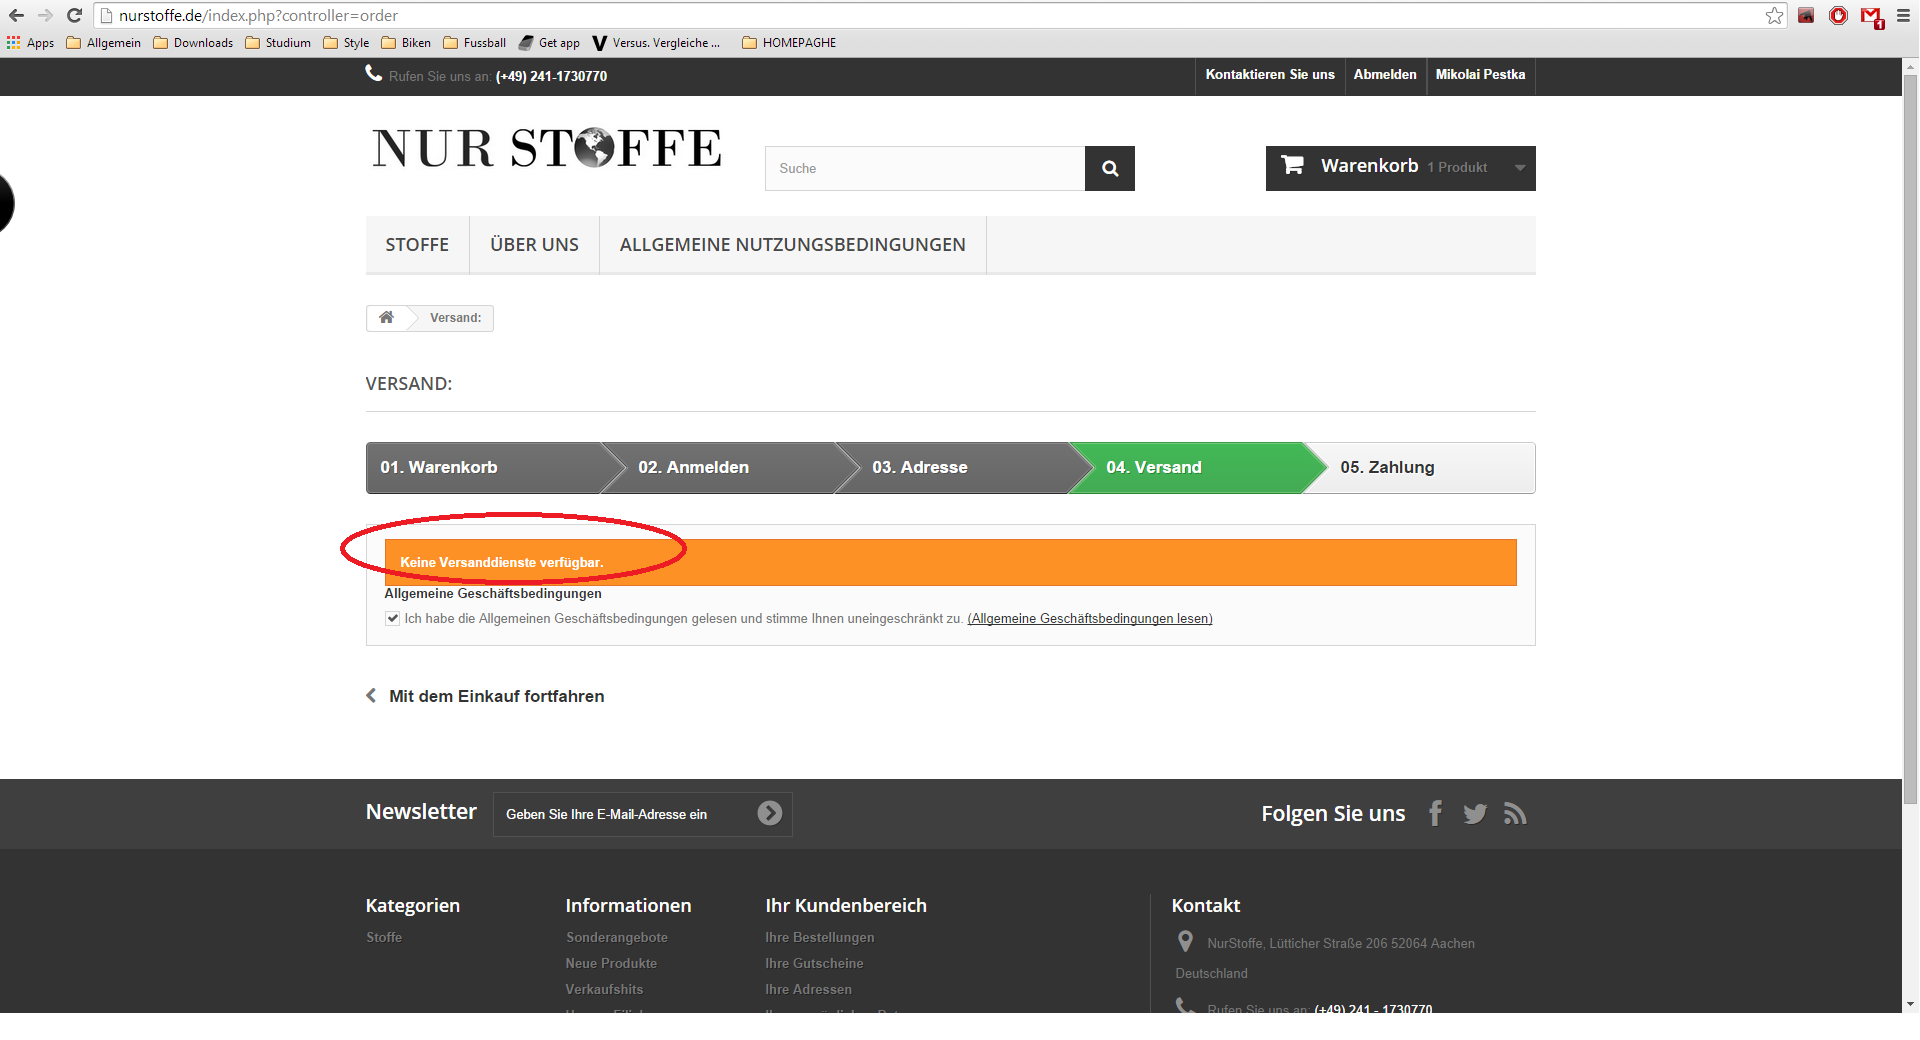The height and width of the screenshot is (1040, 1920).
Task: Open the Twitter icon in footer
Action: (x=1475, y=814)
